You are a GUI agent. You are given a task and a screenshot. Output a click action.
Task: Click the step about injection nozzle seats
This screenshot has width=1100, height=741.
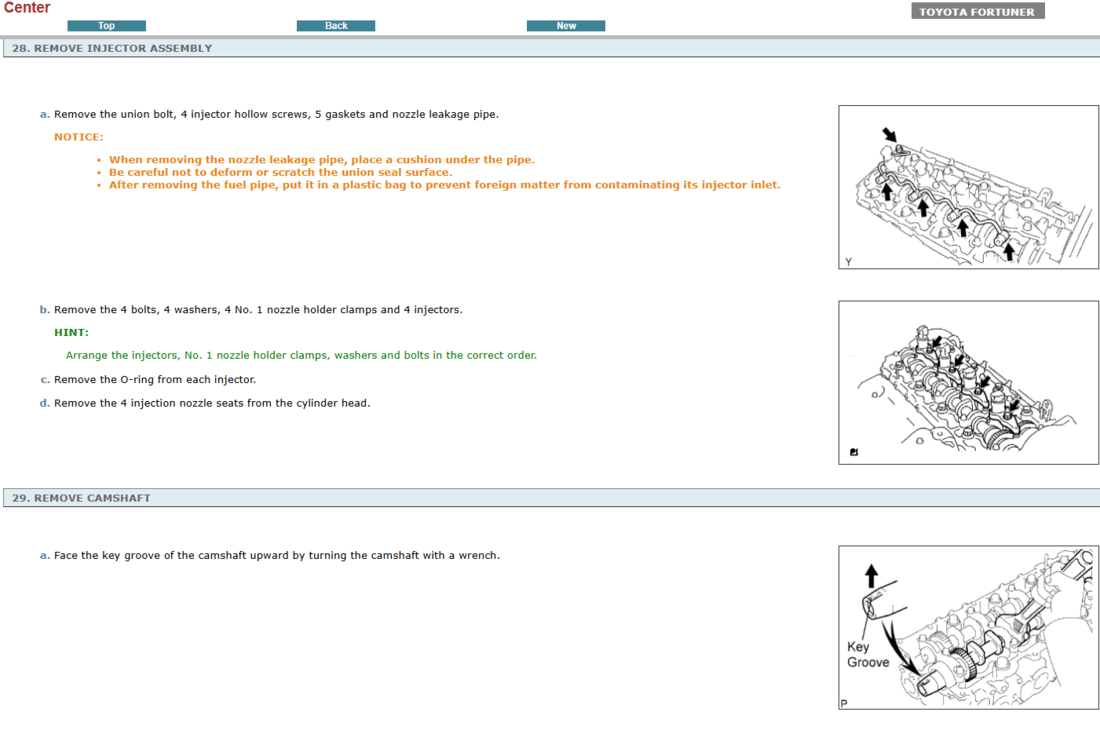[212, 404]
